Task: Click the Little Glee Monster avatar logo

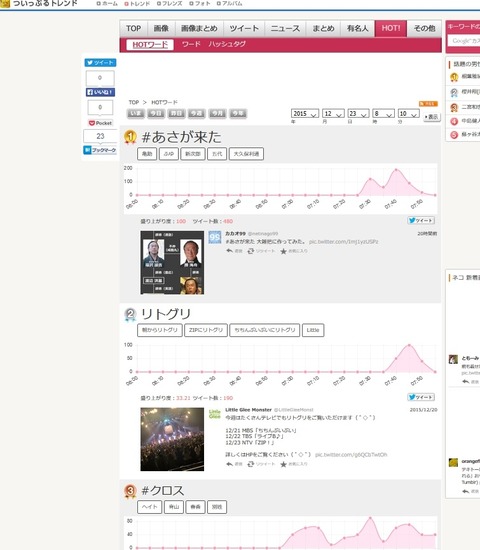Action: 215,414
